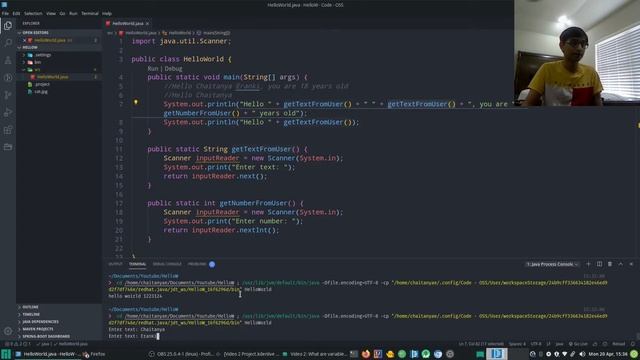Click HelloWorld class in breadcrumb

180,33
